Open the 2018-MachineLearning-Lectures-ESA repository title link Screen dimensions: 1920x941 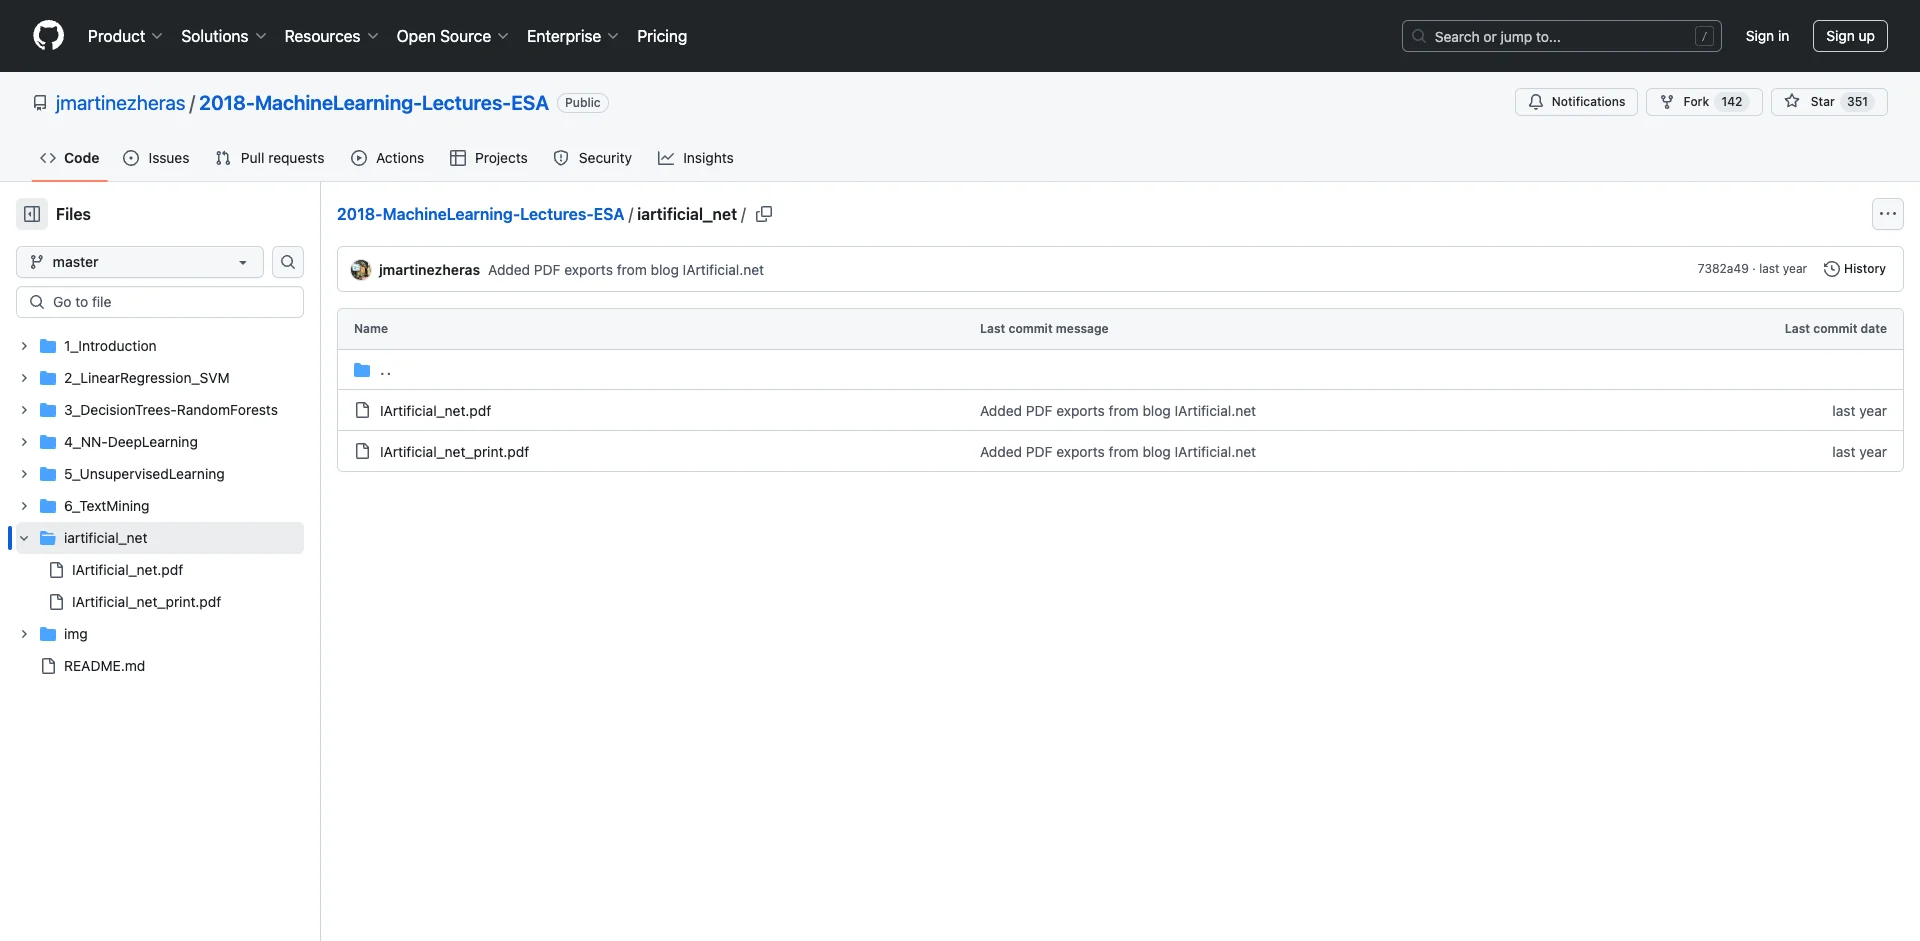pos(373,103)
